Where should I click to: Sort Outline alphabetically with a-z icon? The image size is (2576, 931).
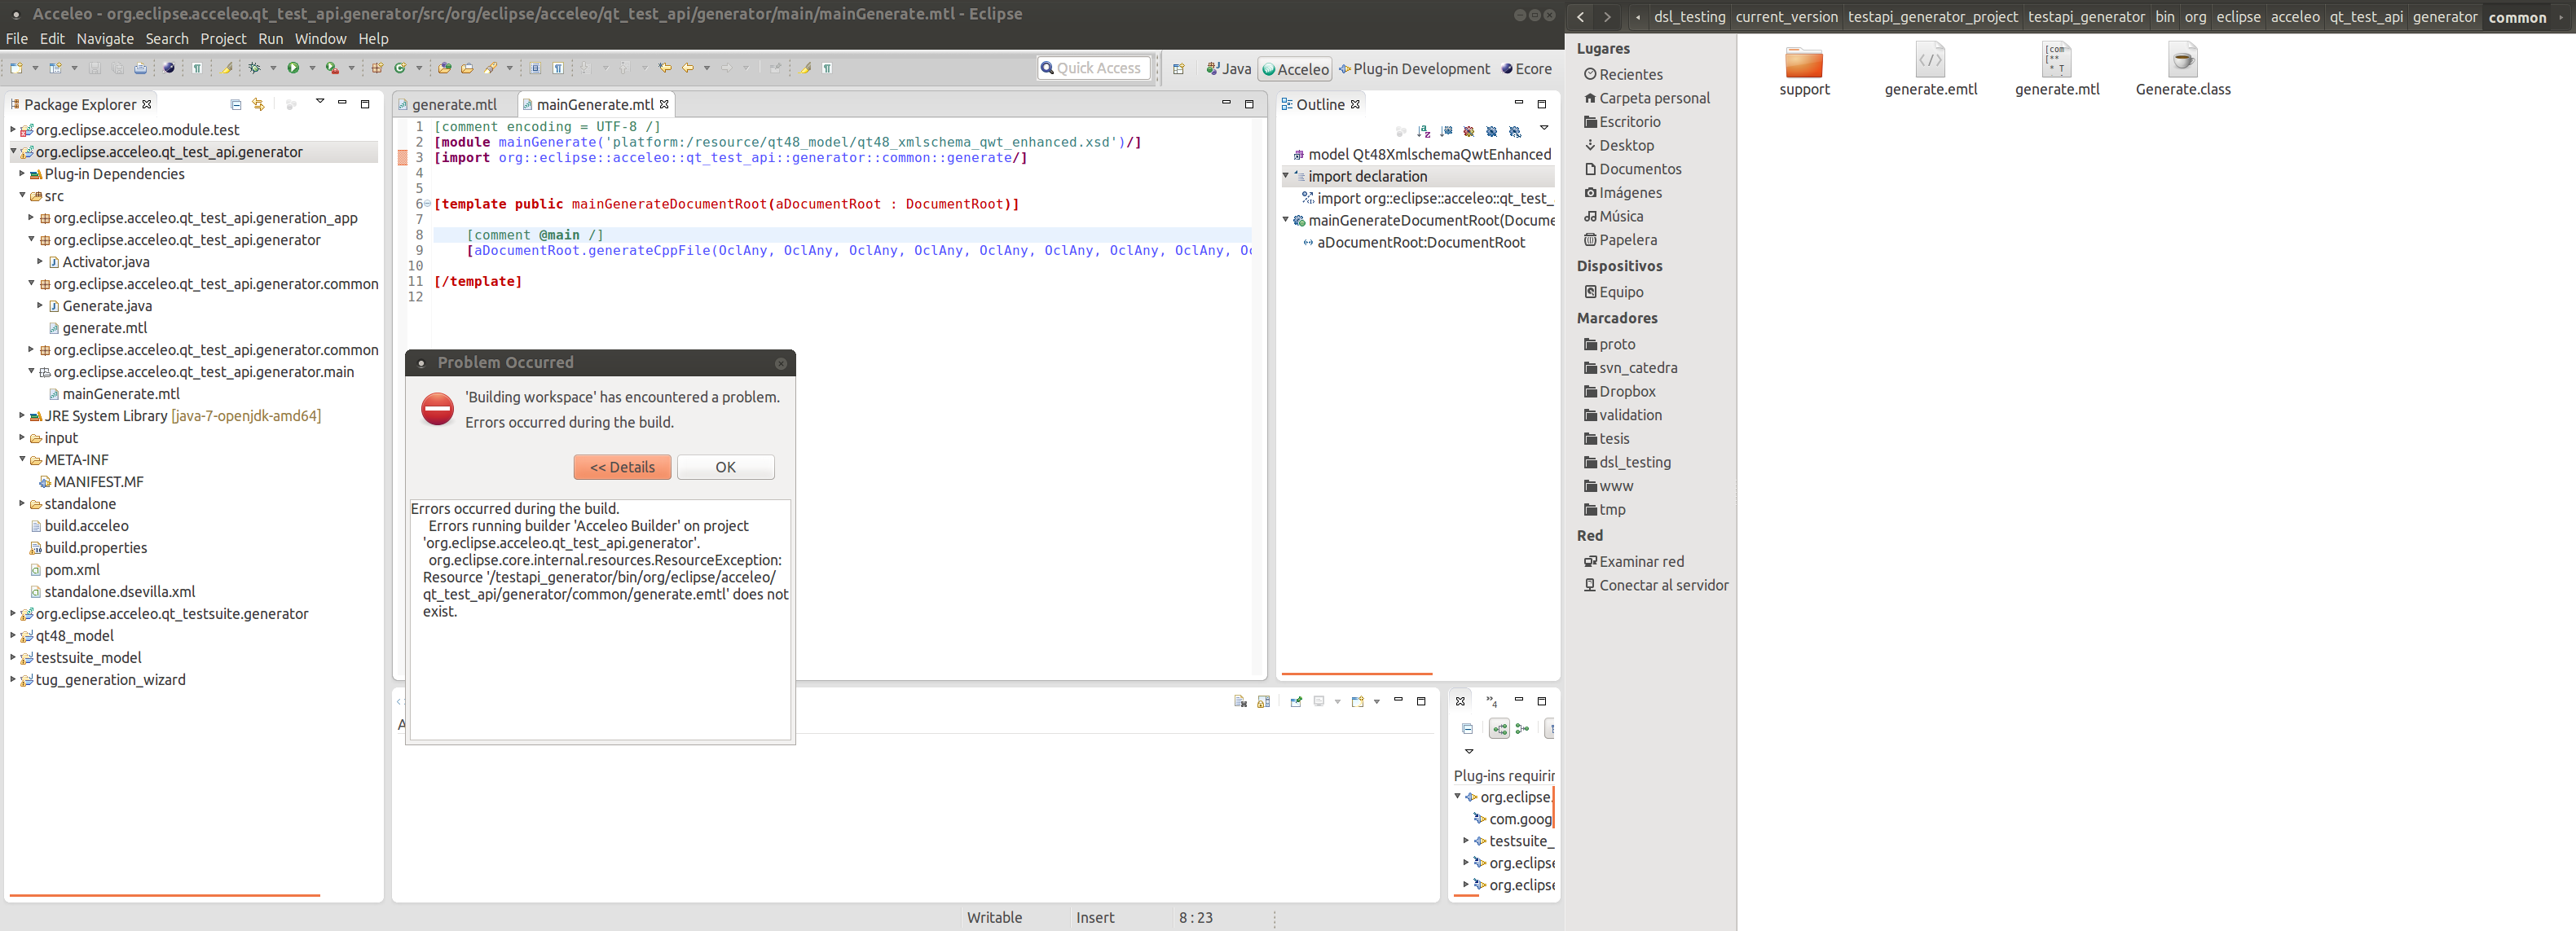tap(1423, 131)
